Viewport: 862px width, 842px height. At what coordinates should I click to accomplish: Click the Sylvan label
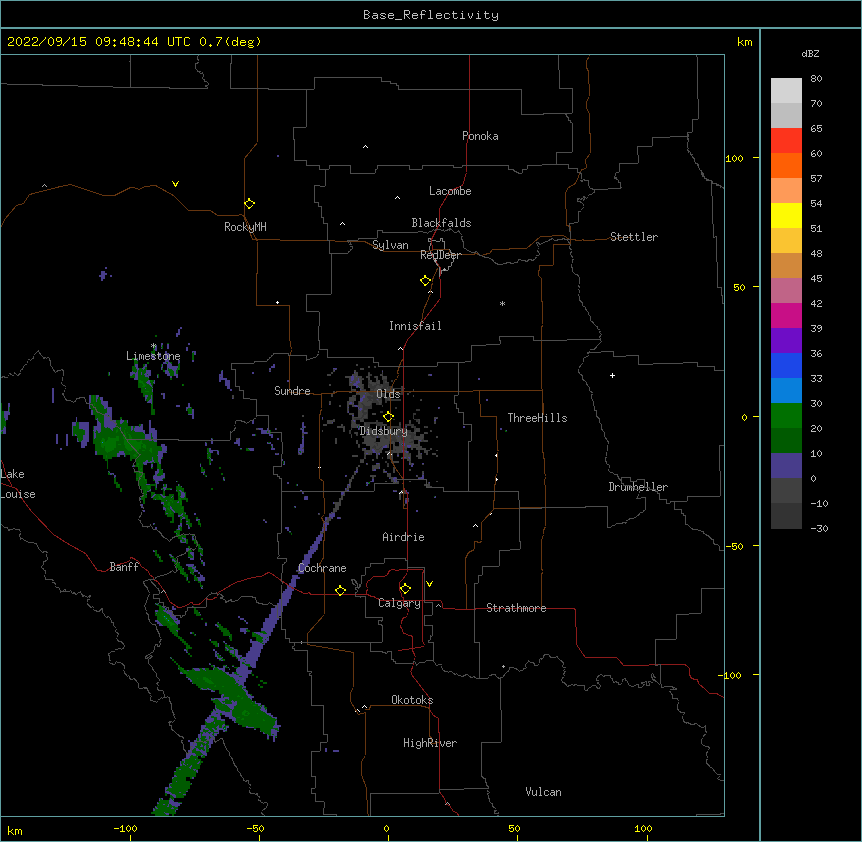390,245
